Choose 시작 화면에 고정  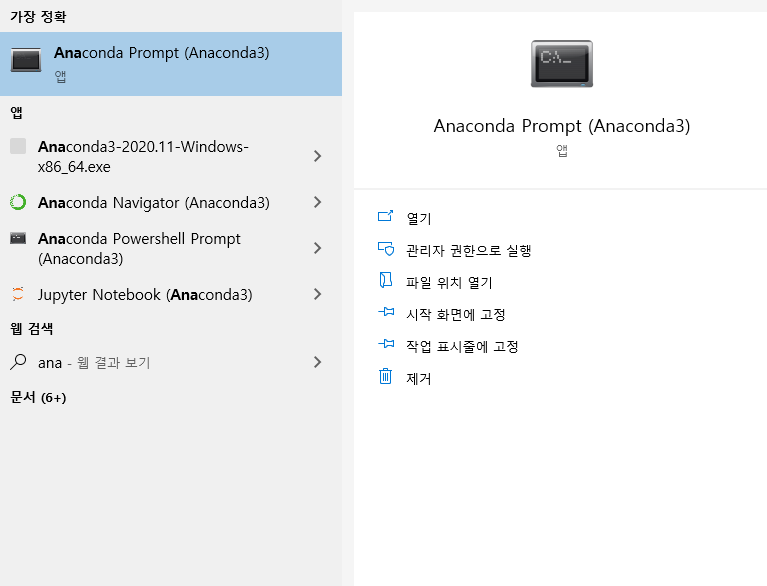click(x=456, y=314)
